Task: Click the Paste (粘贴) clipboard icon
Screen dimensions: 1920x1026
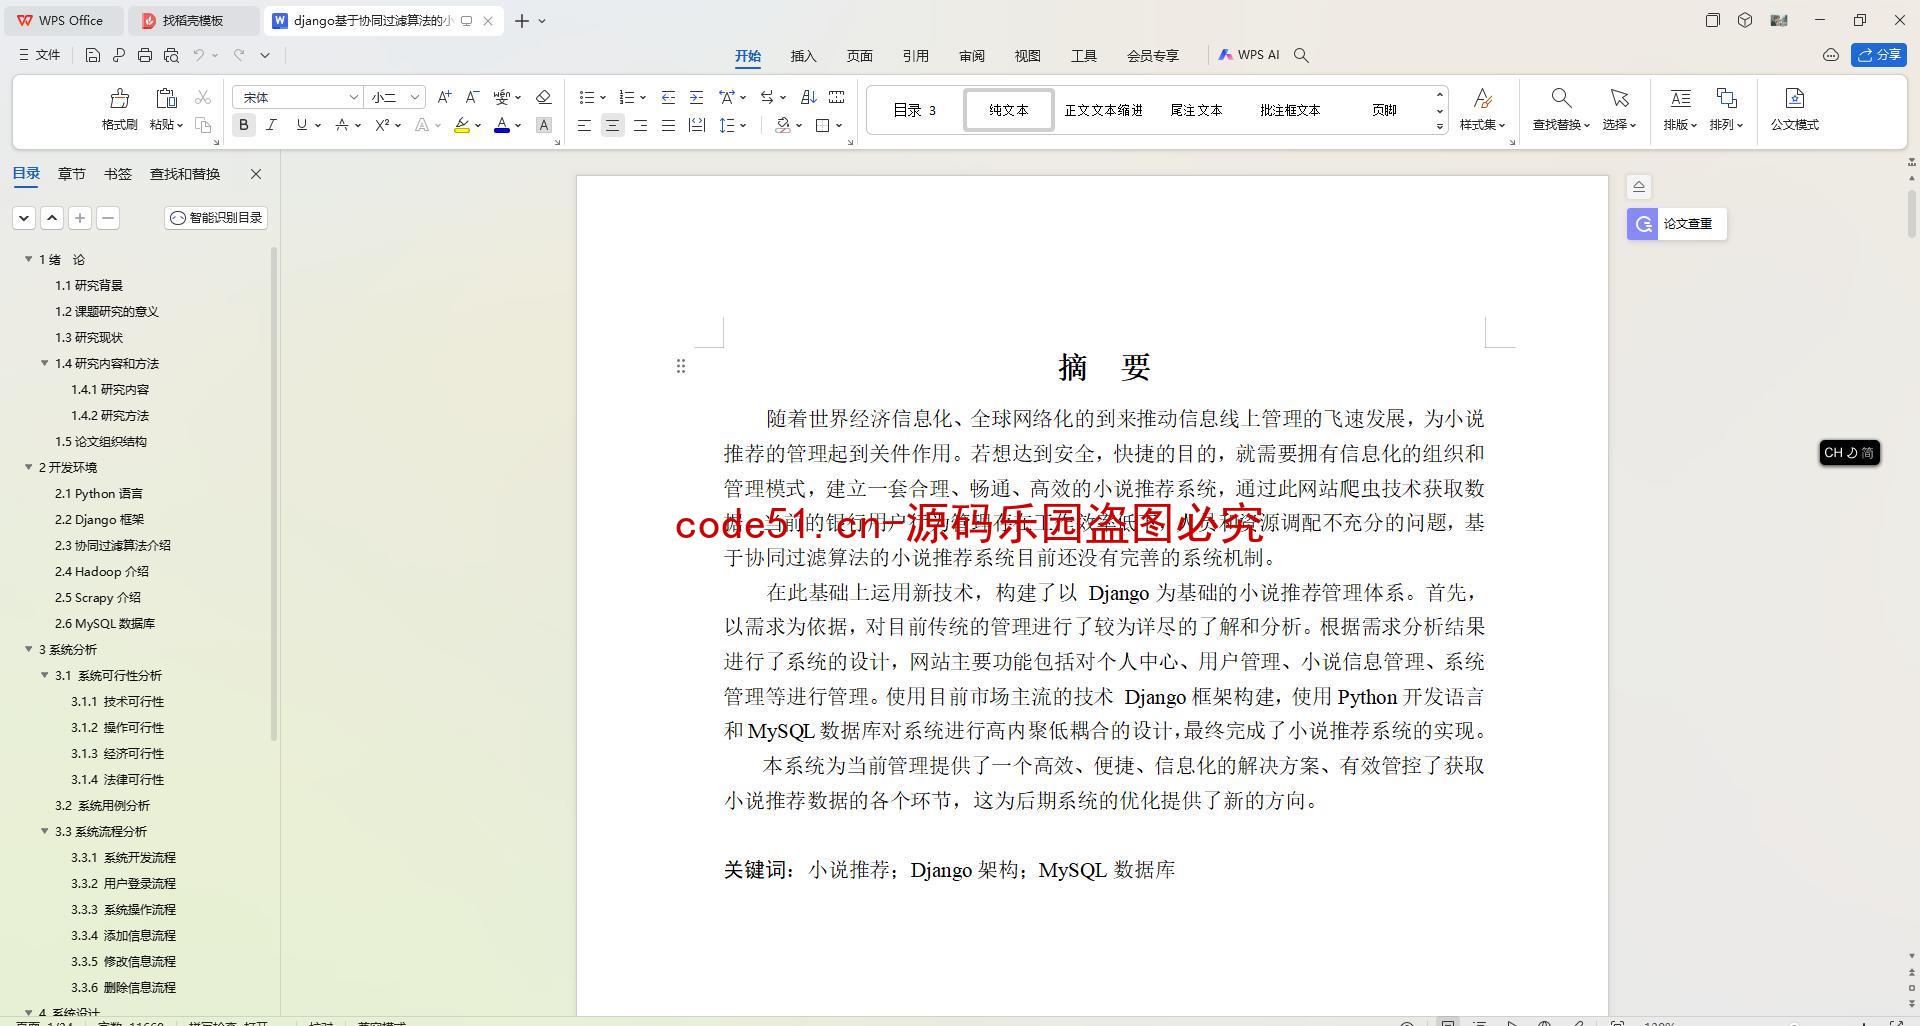Action: [x=166, y=98]
